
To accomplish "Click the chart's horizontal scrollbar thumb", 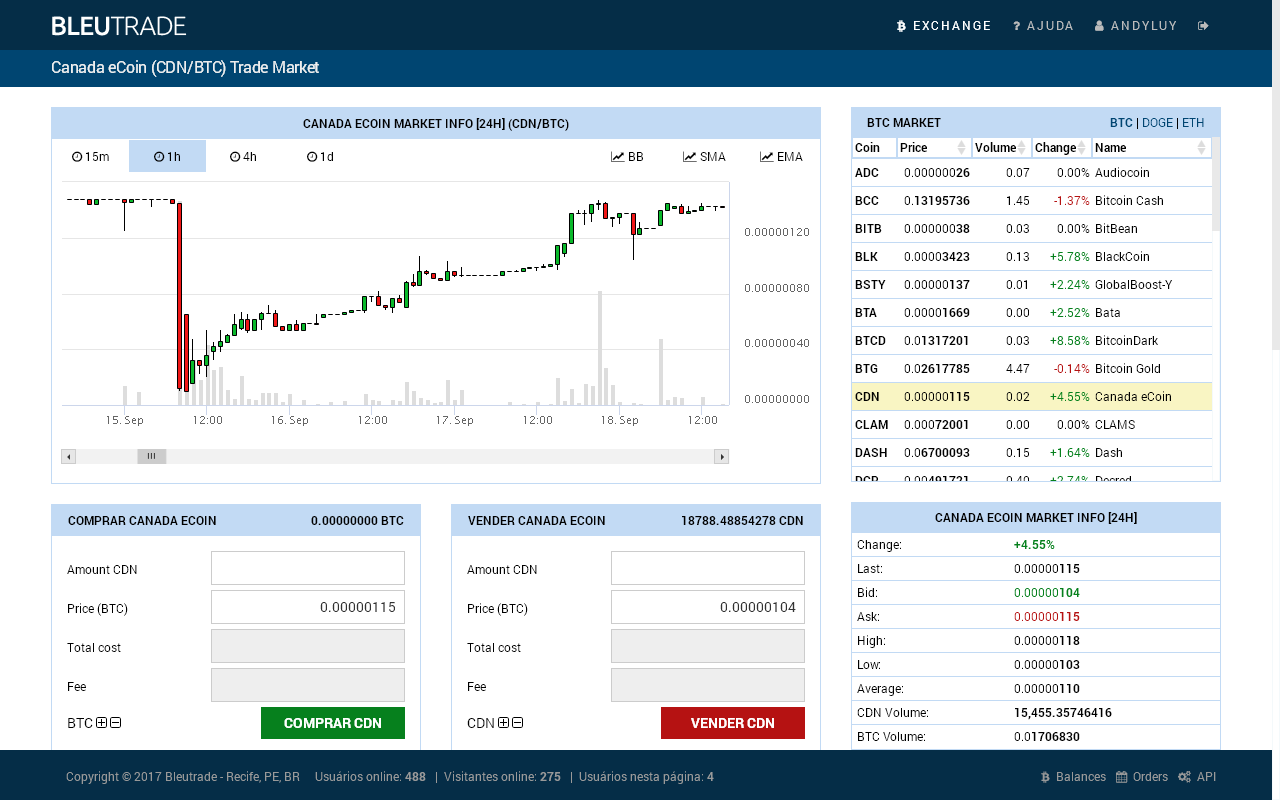I will pyautogui.click(x=152, y=457).
